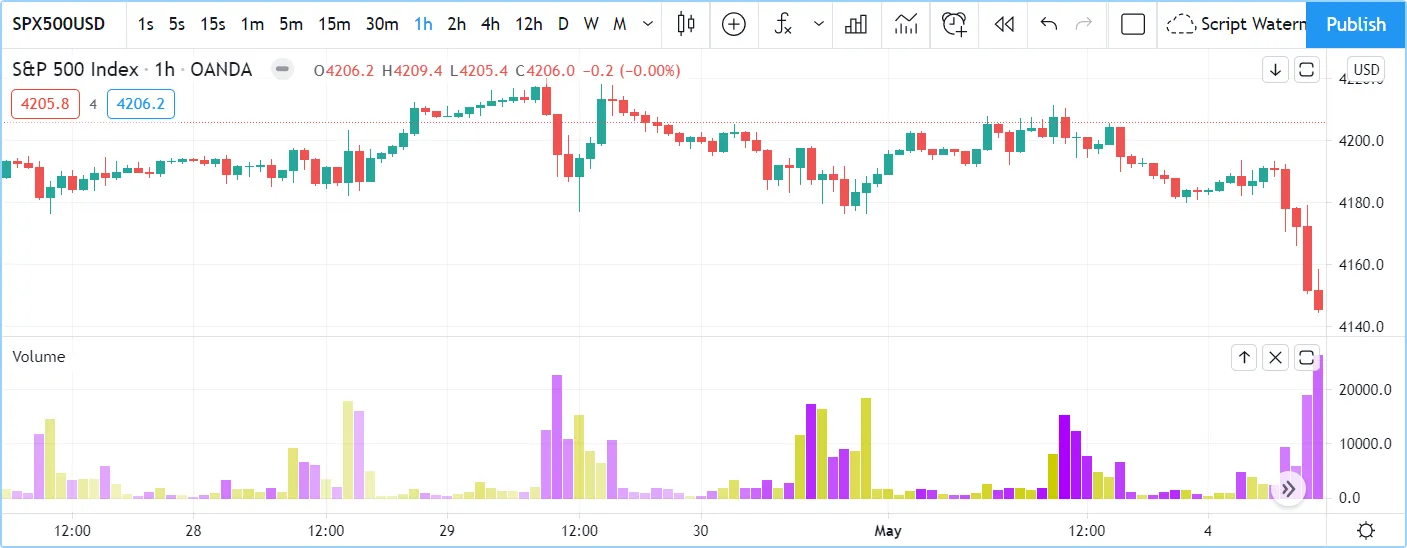Expand the indicator favorites dropdown arrow
Viewport: 1407px width, 548px height.
[819, 24]
